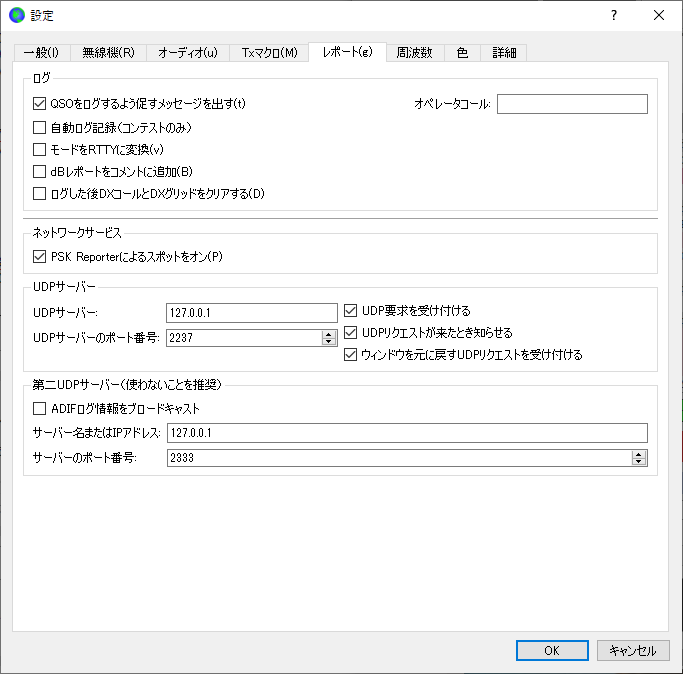Click the ネットワークサービス group title
The height and width of the screenshot is (674, 683).
coord(77,233)
